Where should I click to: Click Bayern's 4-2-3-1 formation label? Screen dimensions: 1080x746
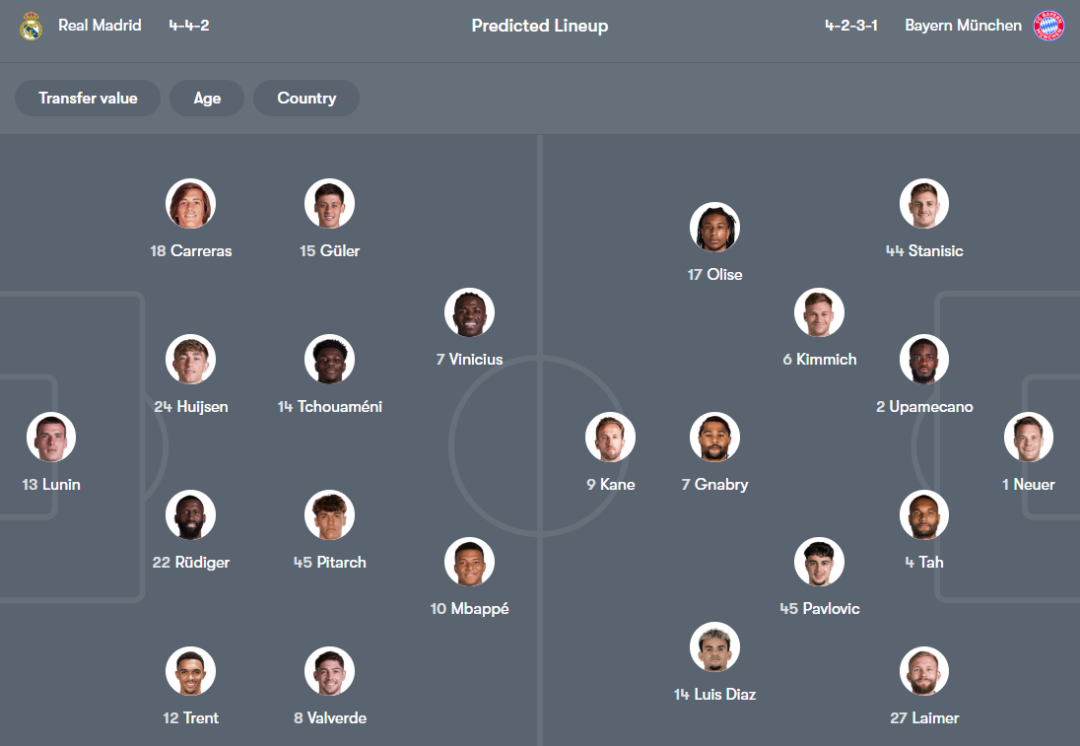tap(851, 25)
